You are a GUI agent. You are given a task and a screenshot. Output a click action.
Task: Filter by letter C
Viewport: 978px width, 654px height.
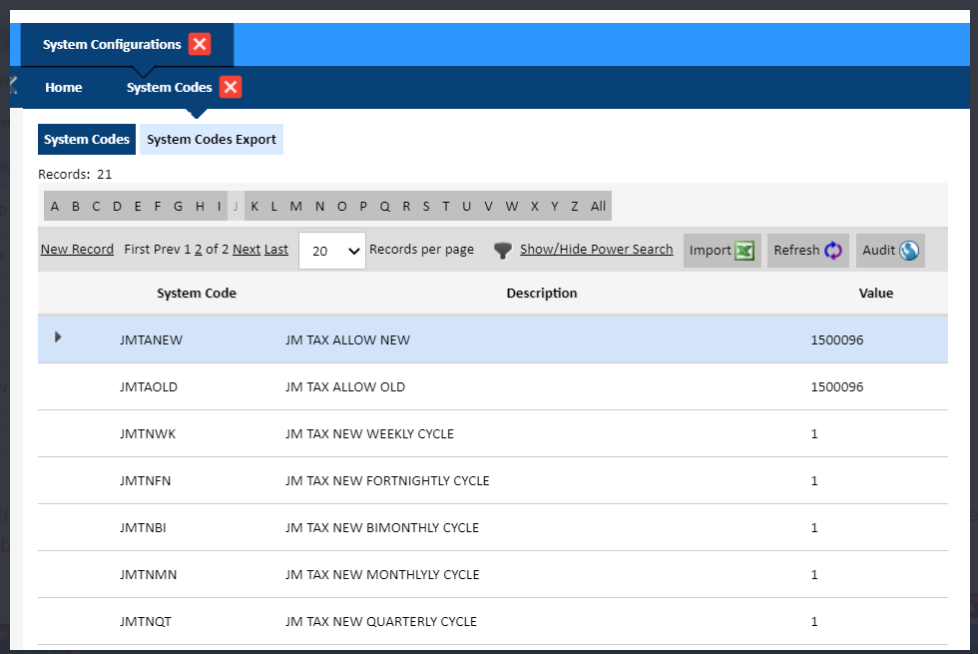point(96,206)
